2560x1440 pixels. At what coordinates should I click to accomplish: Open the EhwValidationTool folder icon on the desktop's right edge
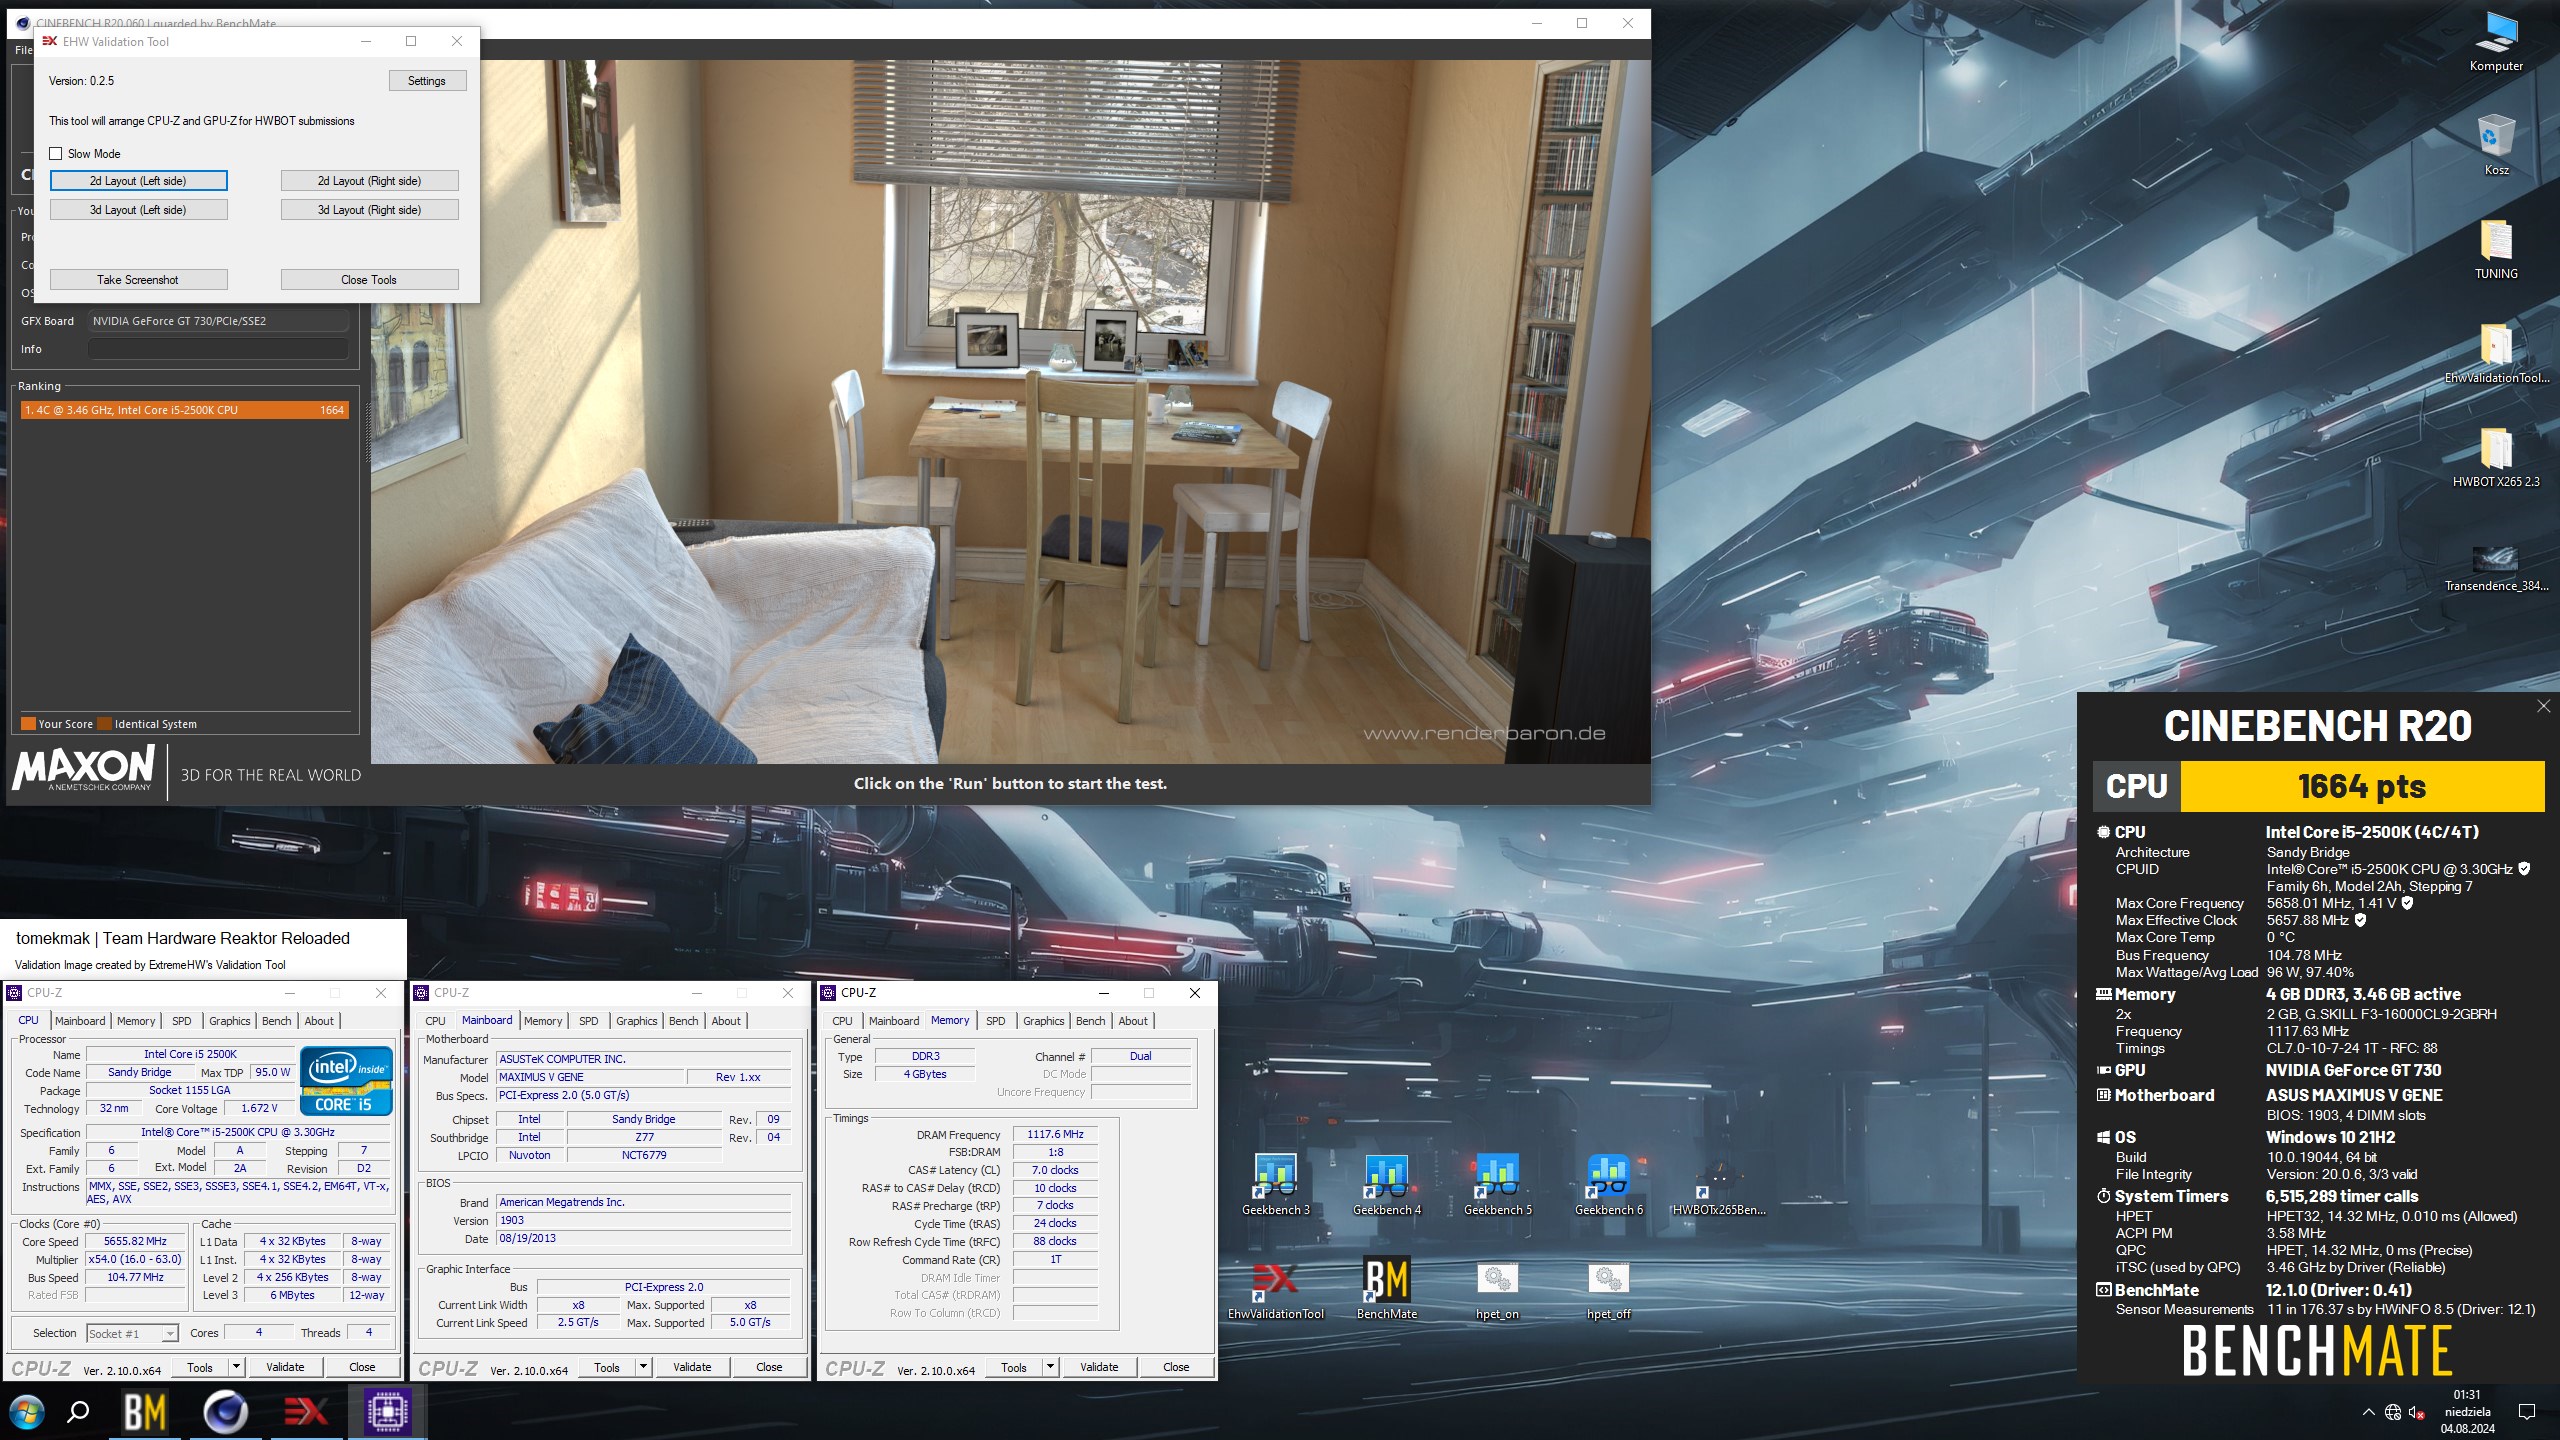point(2495,354)
